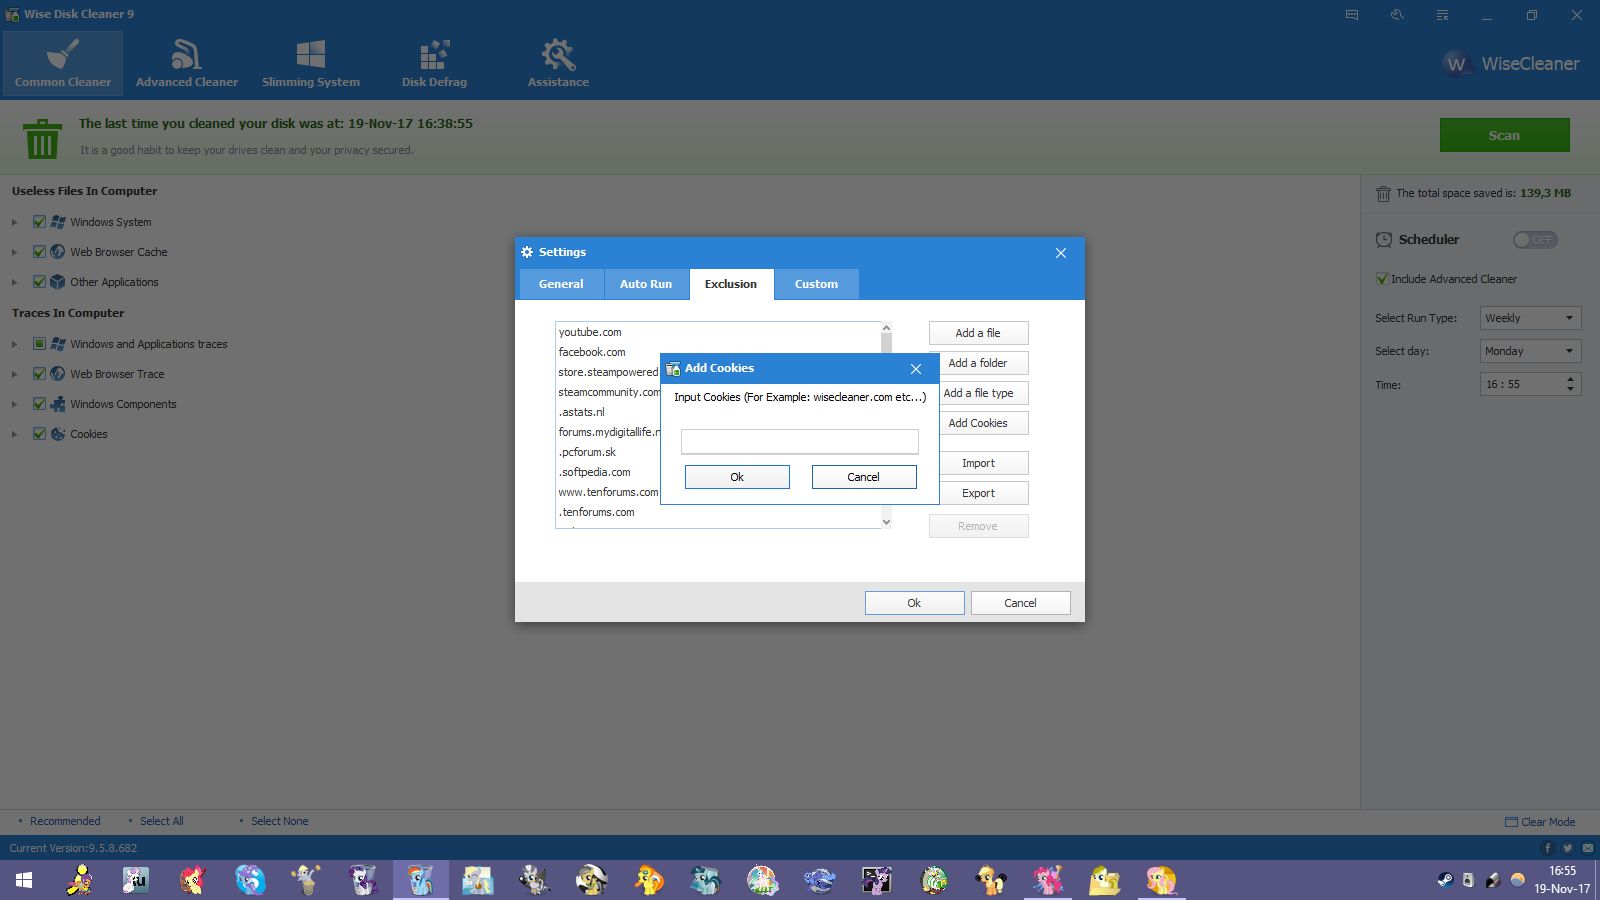Open the Windows Start menu

(x=24, y=880)
